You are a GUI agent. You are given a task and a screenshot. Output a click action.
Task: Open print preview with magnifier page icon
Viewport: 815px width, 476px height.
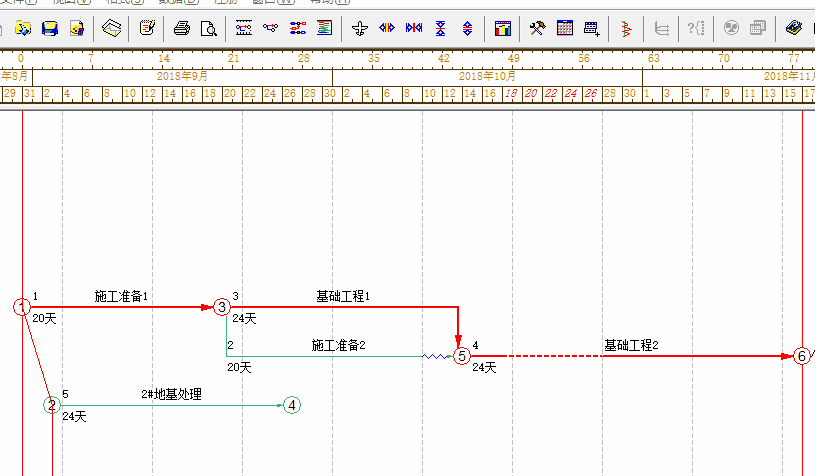point(207,28)
